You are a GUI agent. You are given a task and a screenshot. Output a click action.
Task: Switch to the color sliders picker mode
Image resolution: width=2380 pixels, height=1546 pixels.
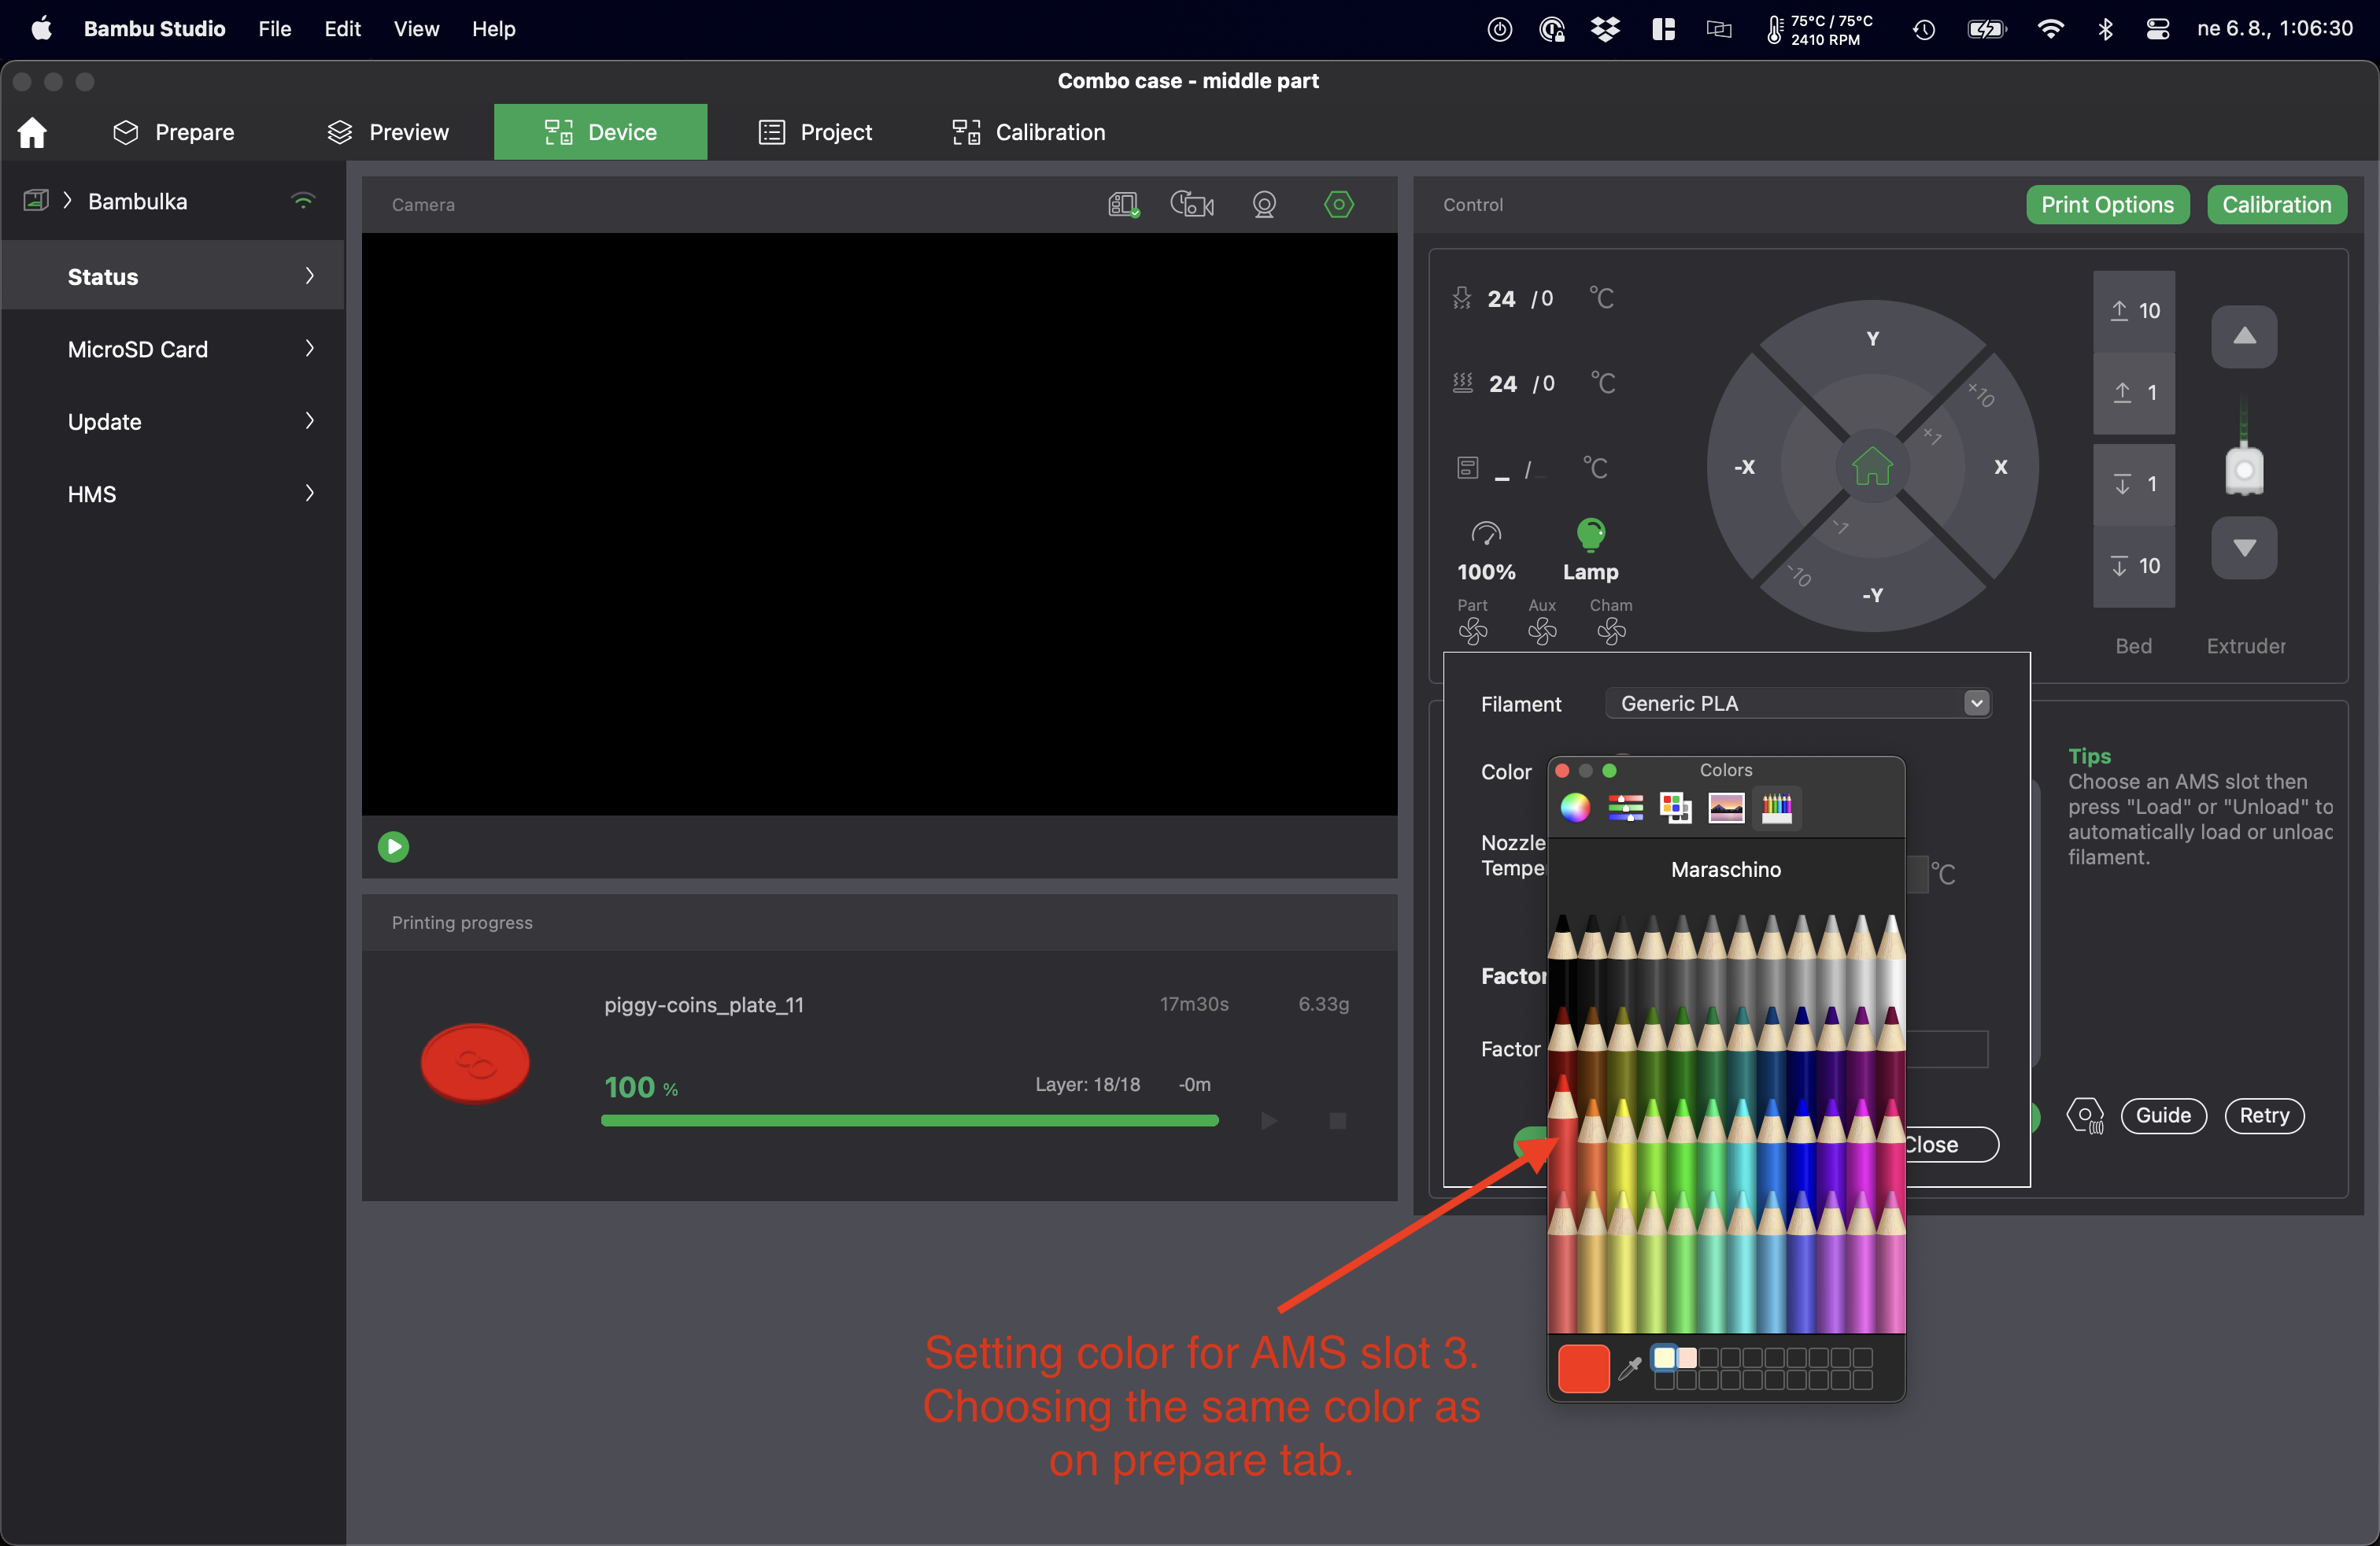click(1625, 807)
